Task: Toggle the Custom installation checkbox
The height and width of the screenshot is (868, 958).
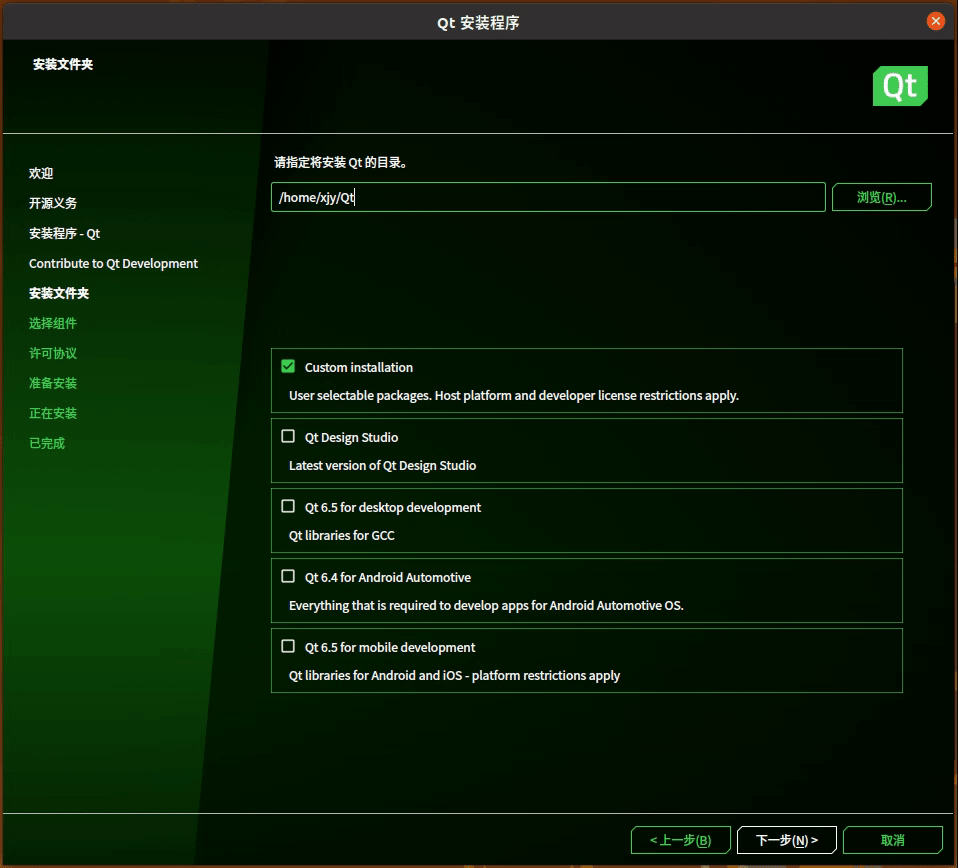Action: [x=288, y=367]
